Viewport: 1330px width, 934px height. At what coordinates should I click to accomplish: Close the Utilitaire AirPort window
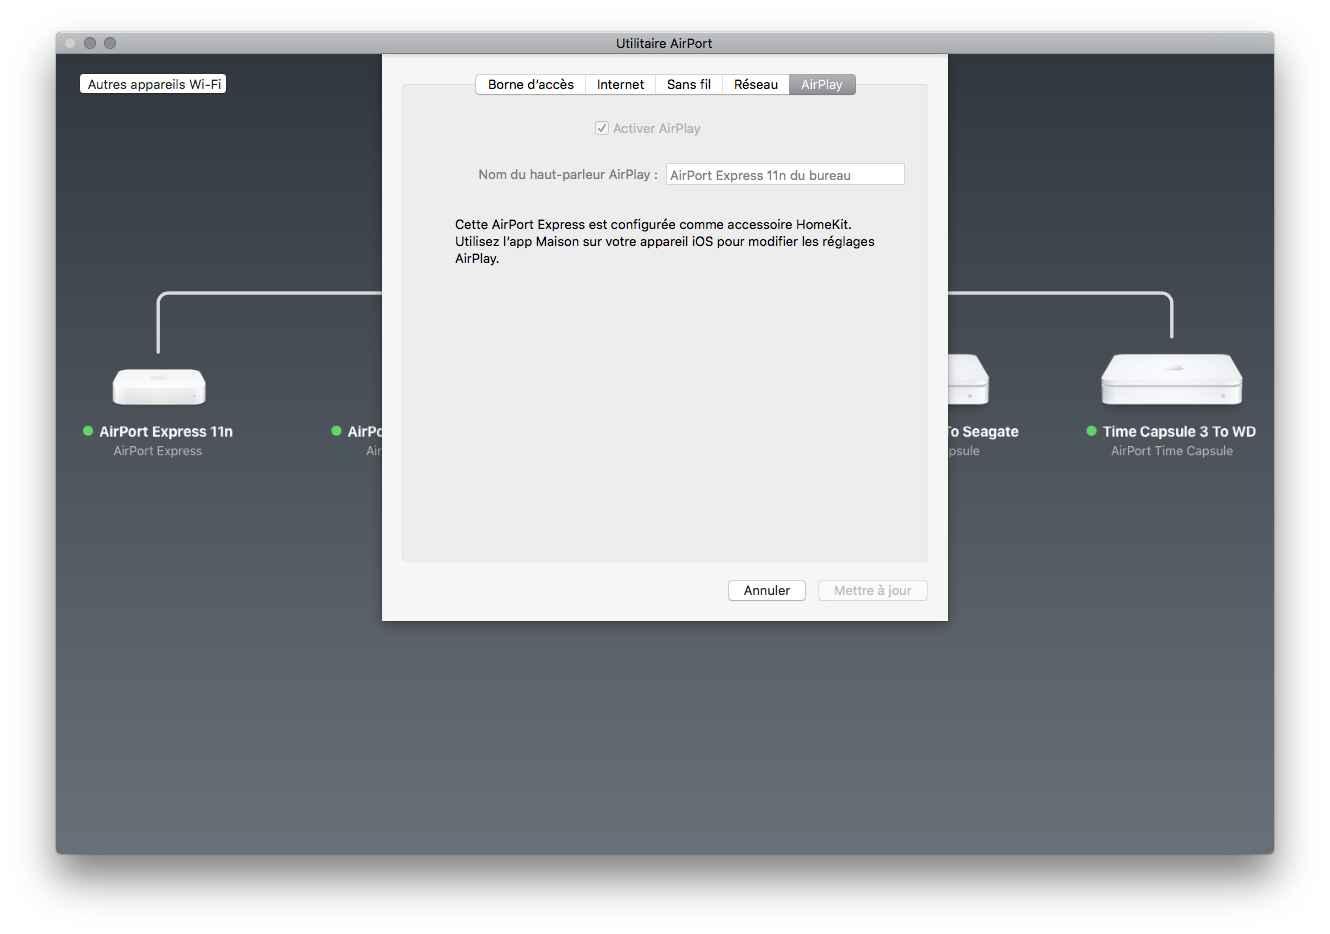[70, 43]
